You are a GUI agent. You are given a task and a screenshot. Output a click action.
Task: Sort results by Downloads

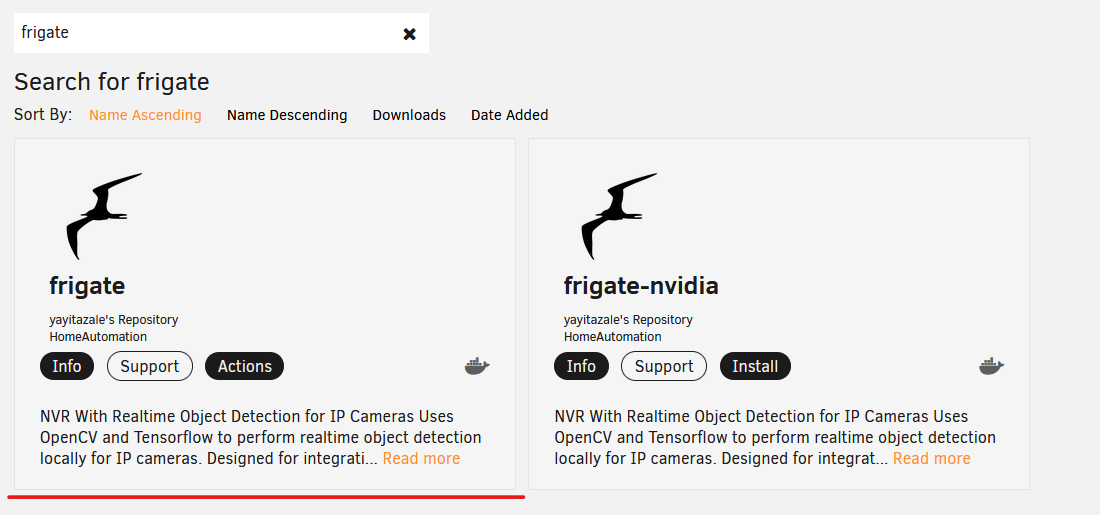pyautogui.click(x=409, y=115)
